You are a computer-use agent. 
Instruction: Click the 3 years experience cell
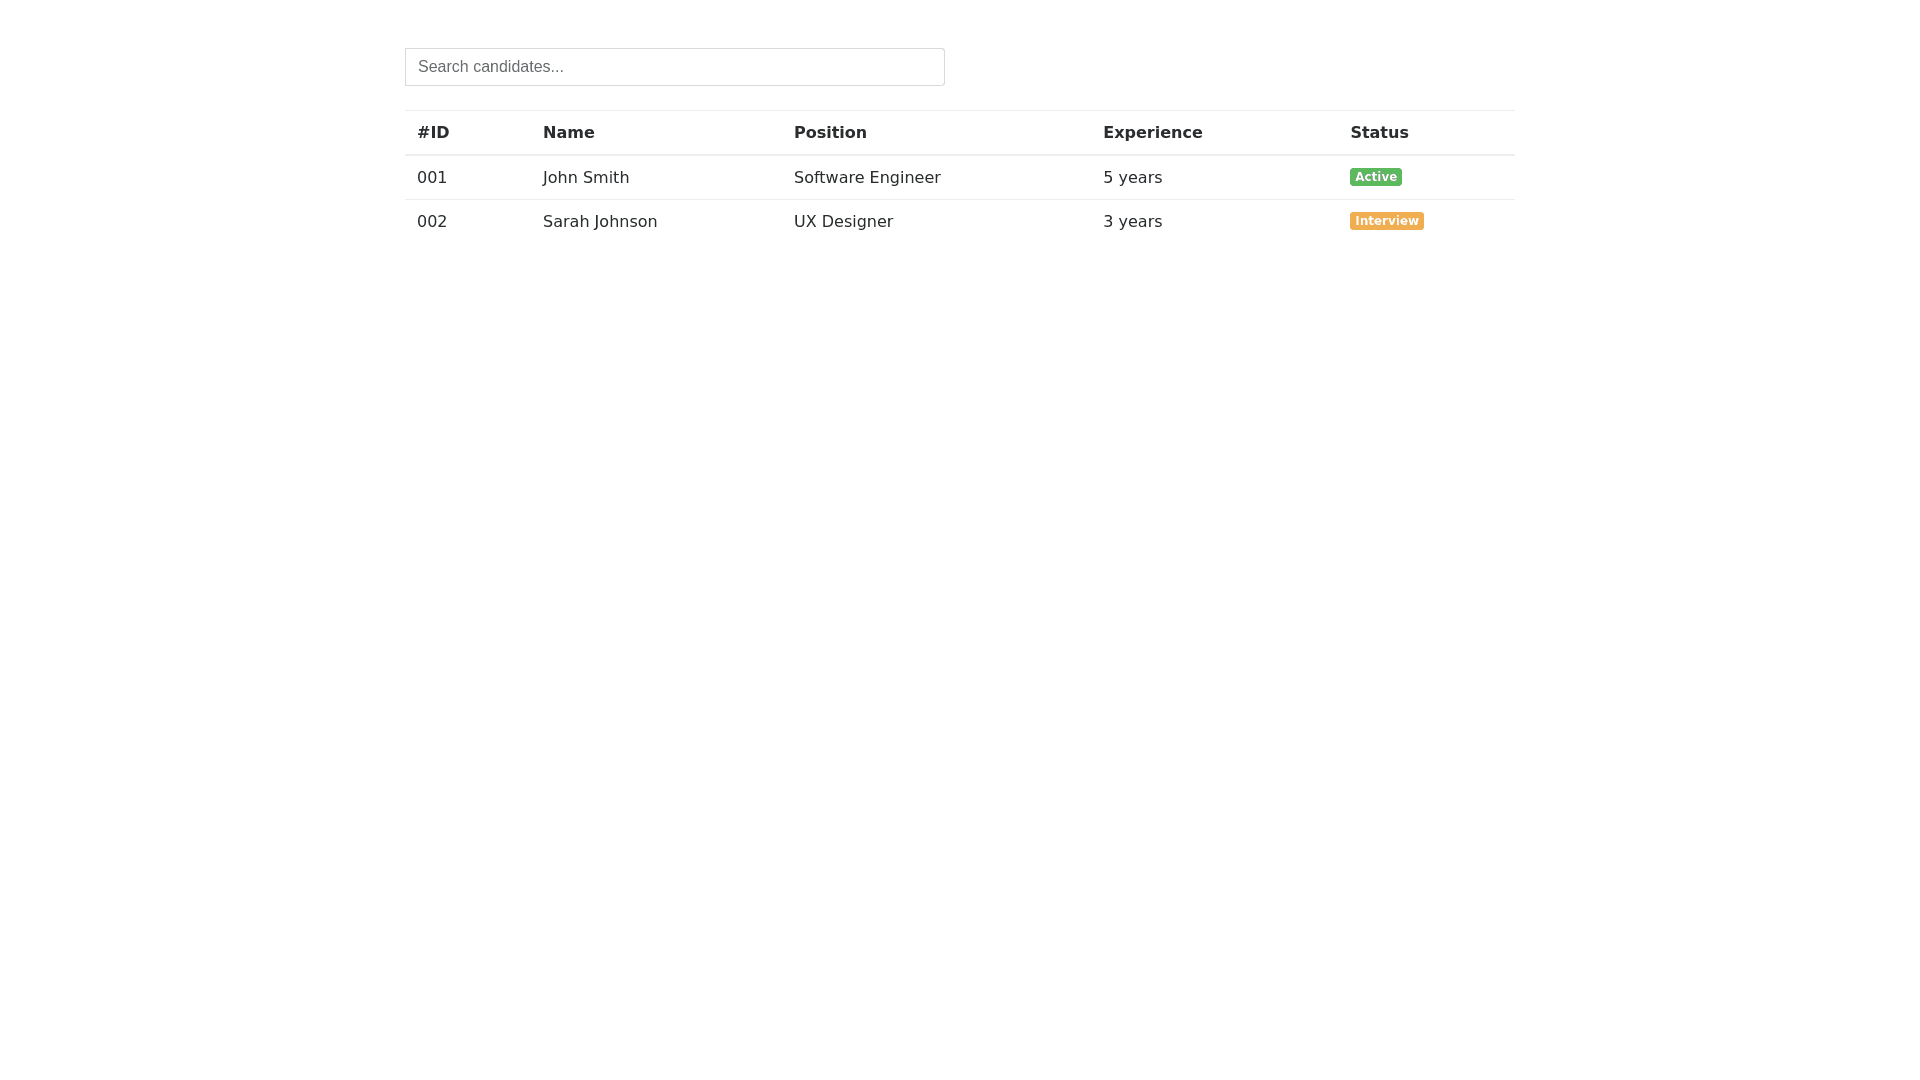tap(1132, 222)
